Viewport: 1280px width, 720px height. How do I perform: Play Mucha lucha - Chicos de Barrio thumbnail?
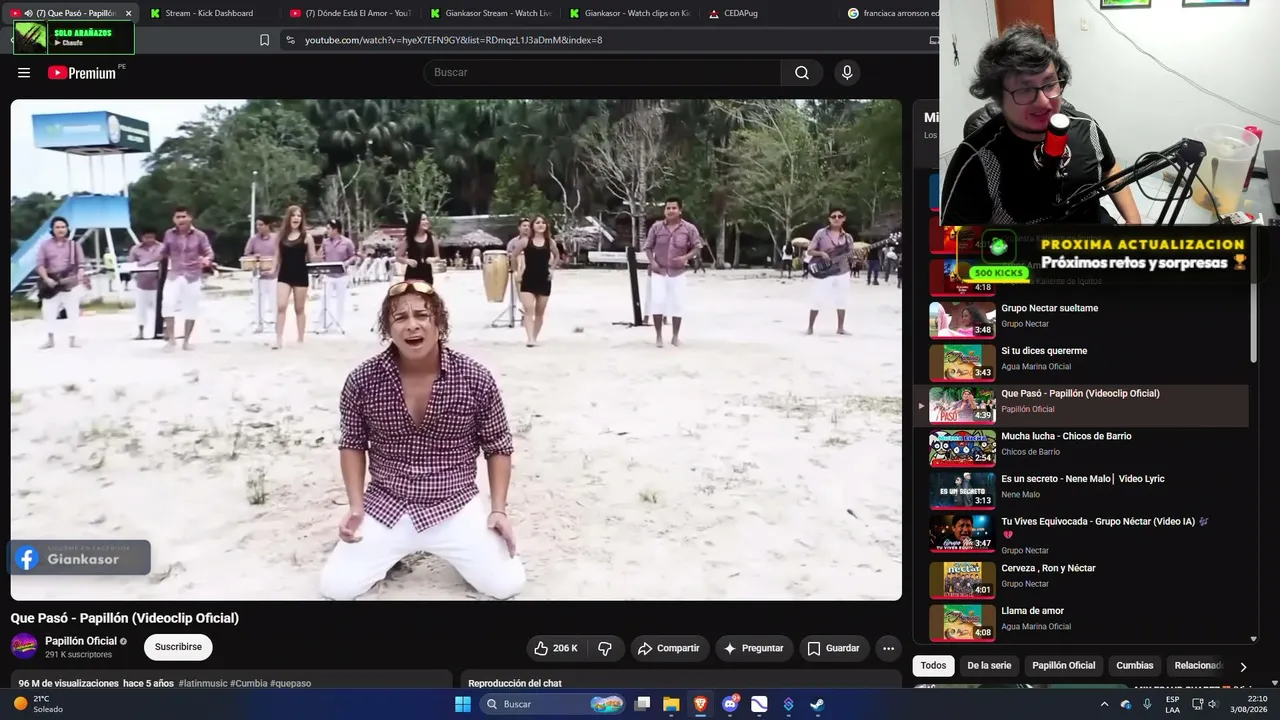[x=962, y=448]
